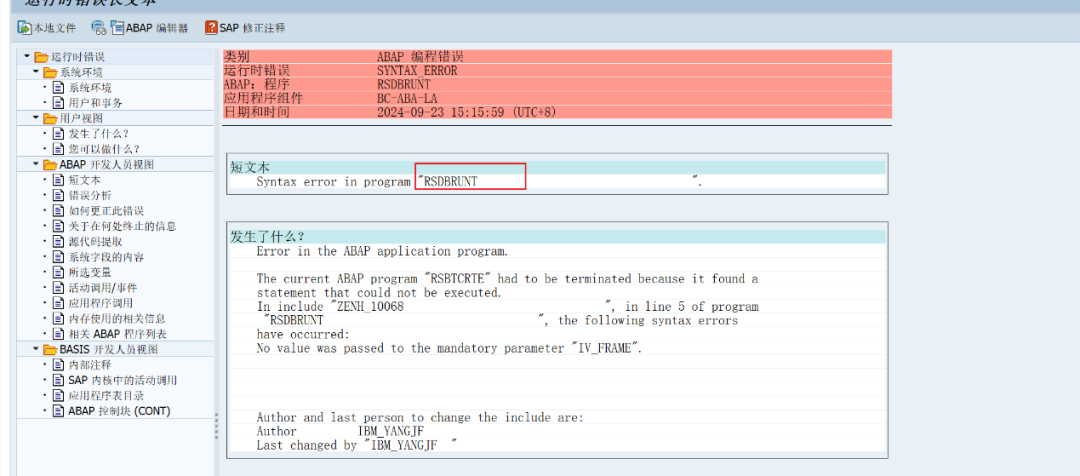
Task: Click the 日期和时间 label in red header
Action: [256, 112]
